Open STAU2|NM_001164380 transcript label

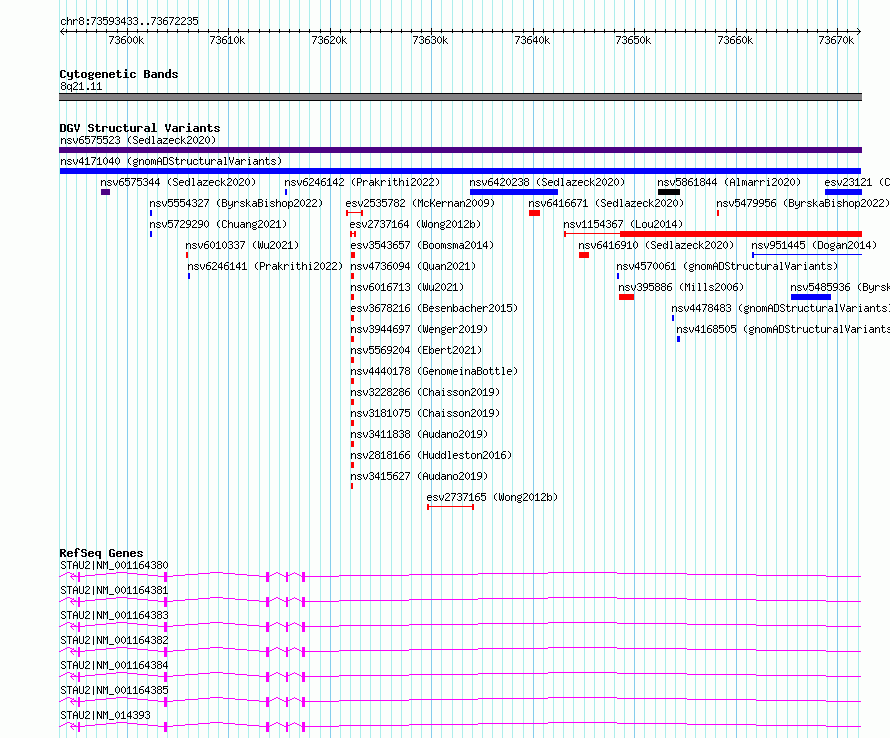(114, 565)
